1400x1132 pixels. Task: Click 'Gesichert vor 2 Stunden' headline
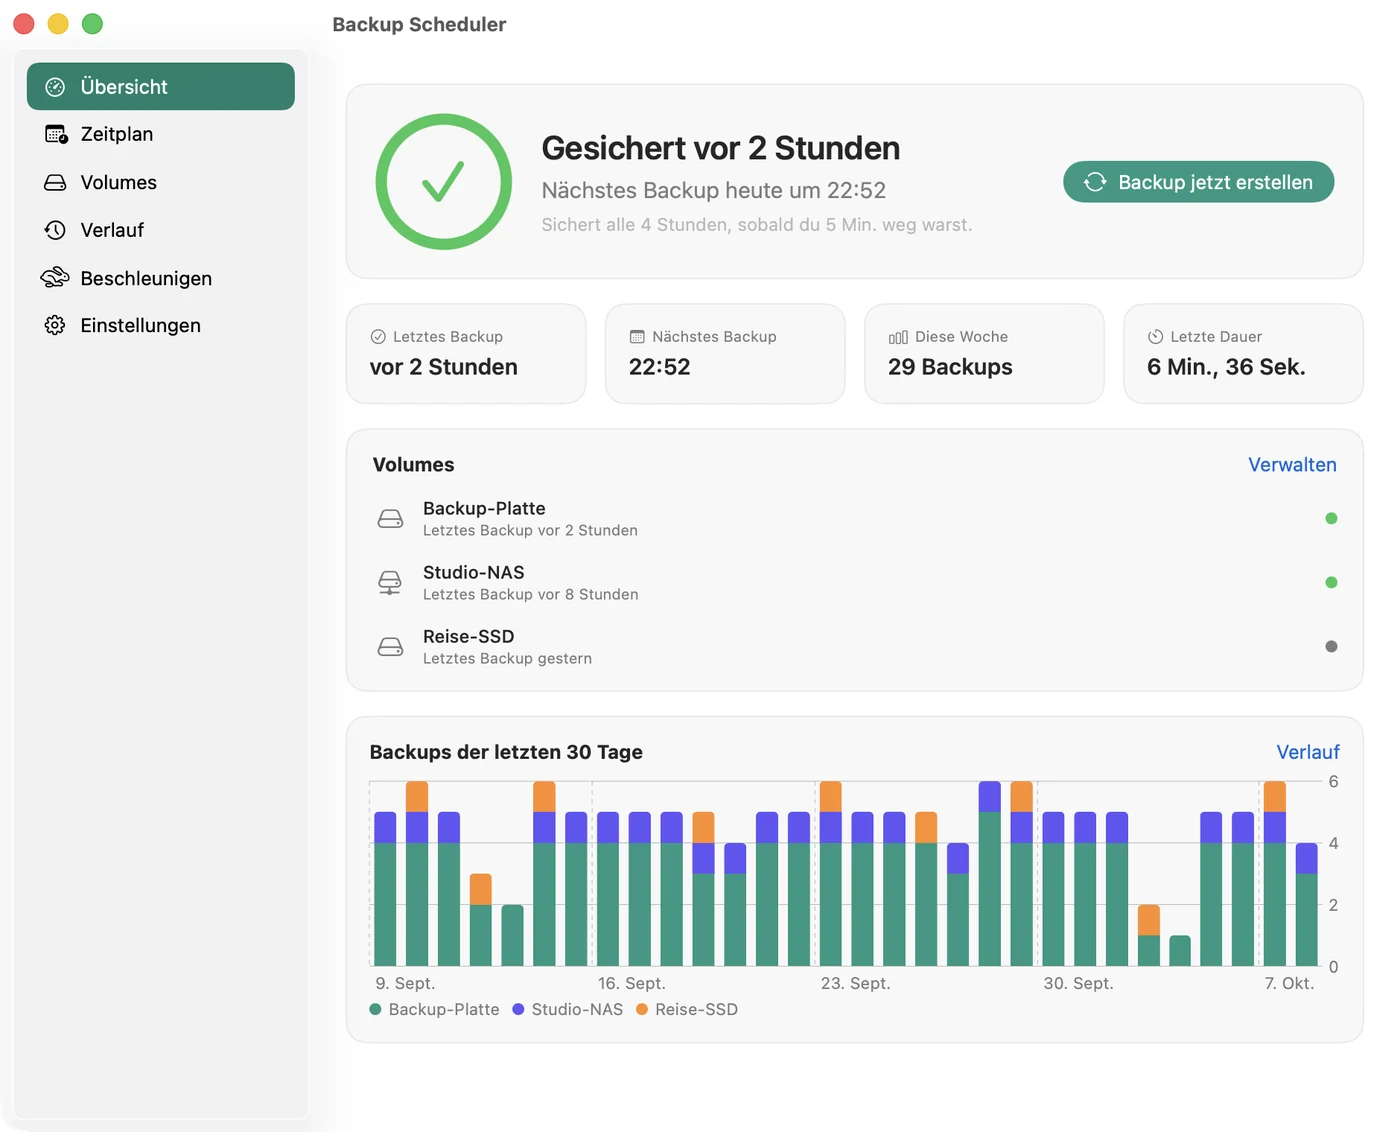pyautogui.click(x=721, y=148)
